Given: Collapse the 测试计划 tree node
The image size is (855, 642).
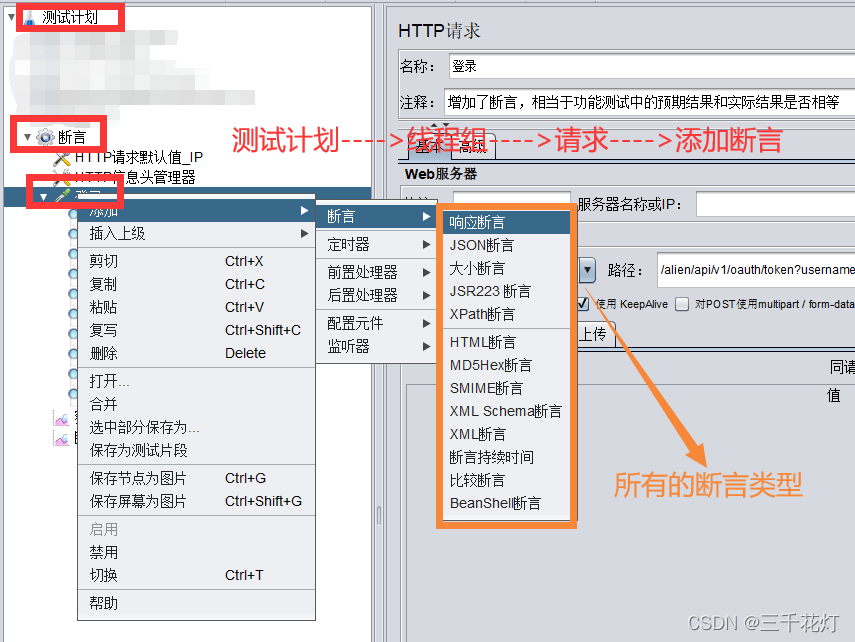Looking at the screenshot, I should coord(12,17).
